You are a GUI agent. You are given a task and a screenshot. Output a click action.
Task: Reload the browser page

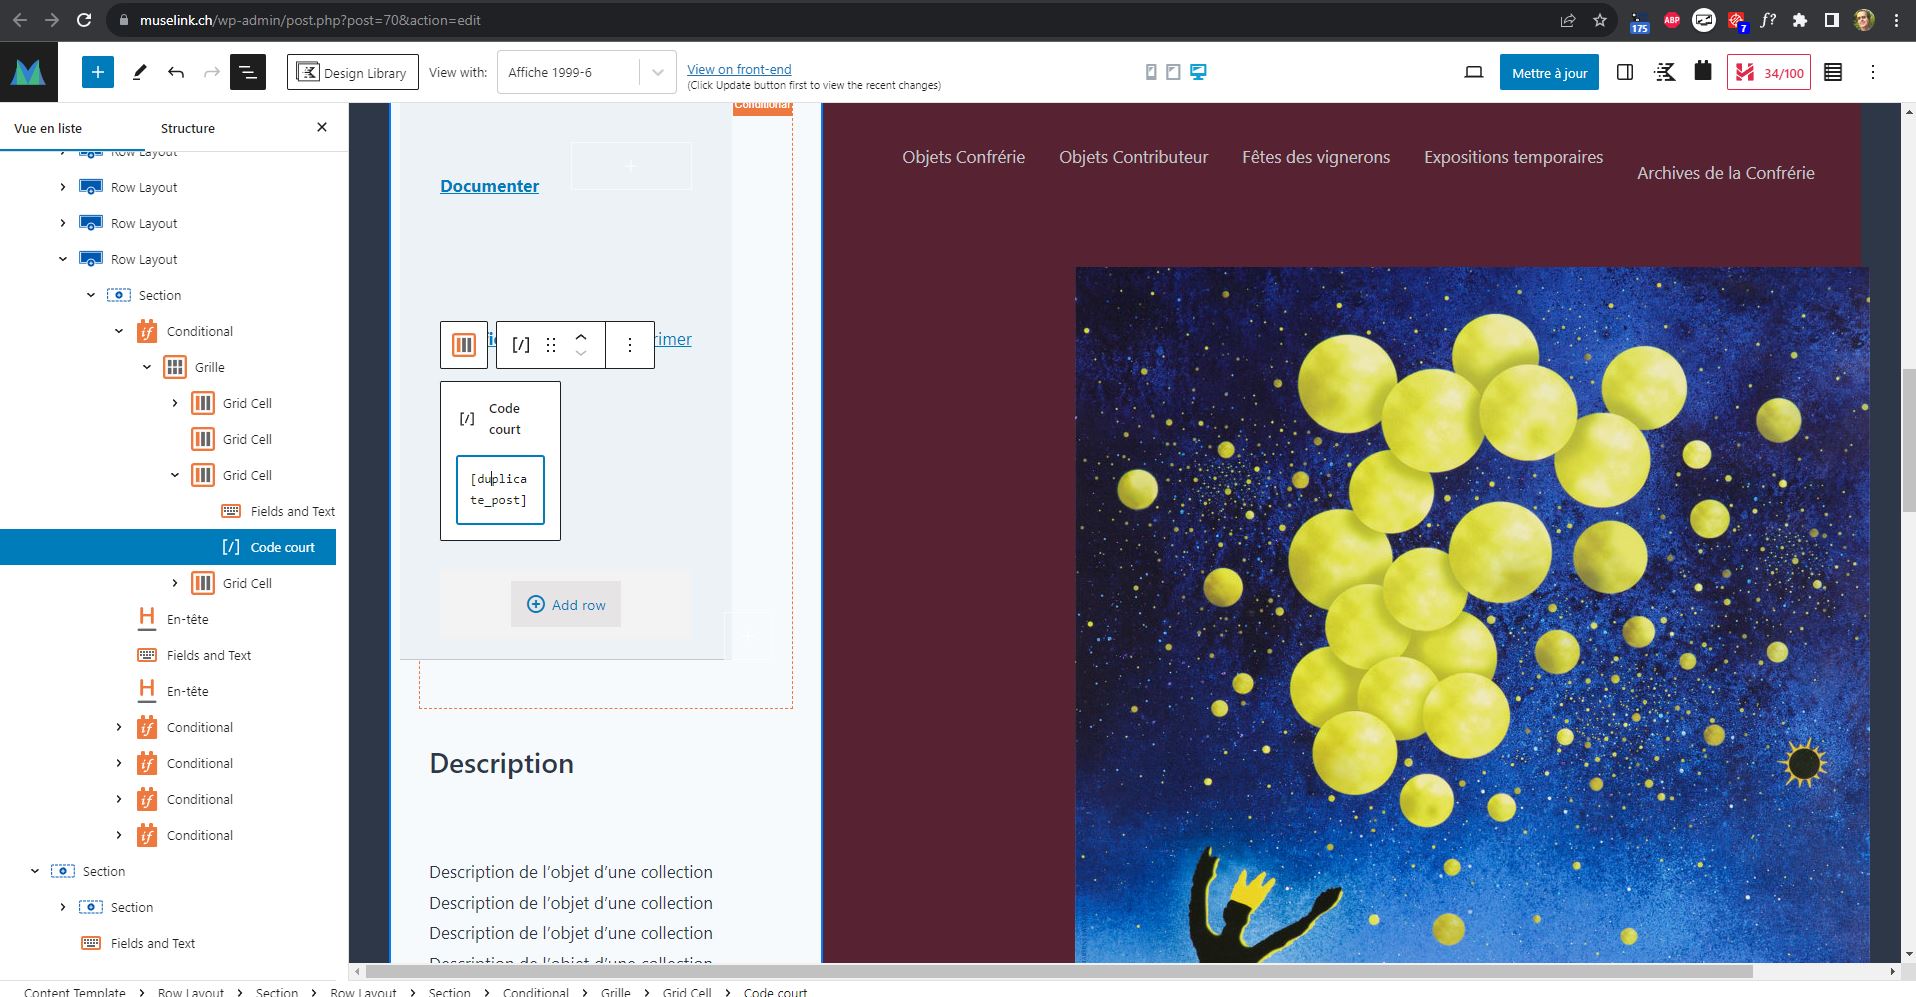point(84,20)
